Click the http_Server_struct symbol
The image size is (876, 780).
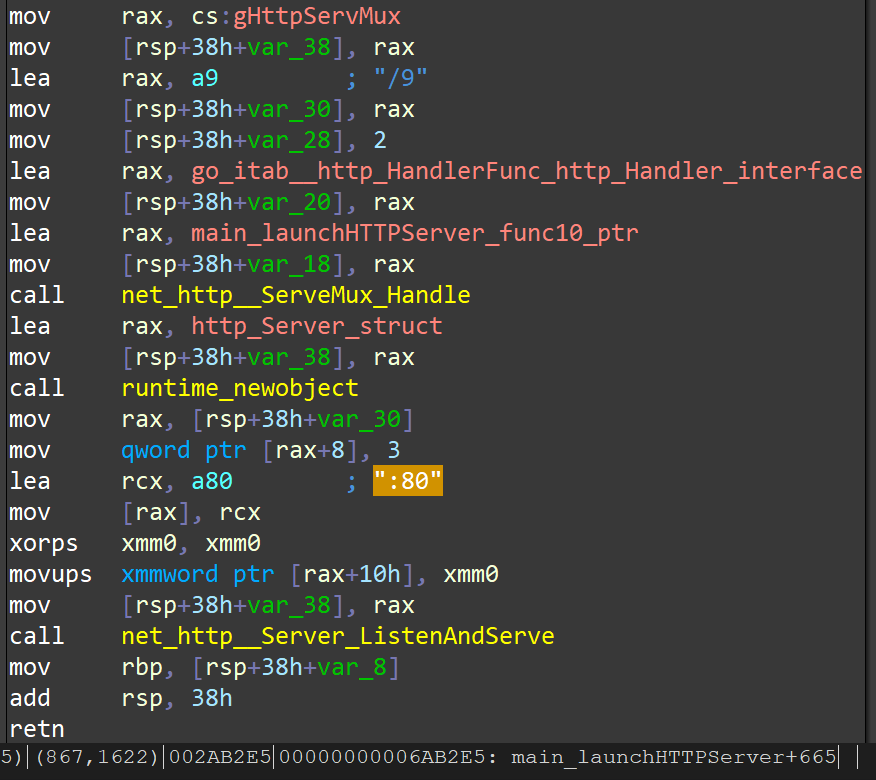(317, 326)
